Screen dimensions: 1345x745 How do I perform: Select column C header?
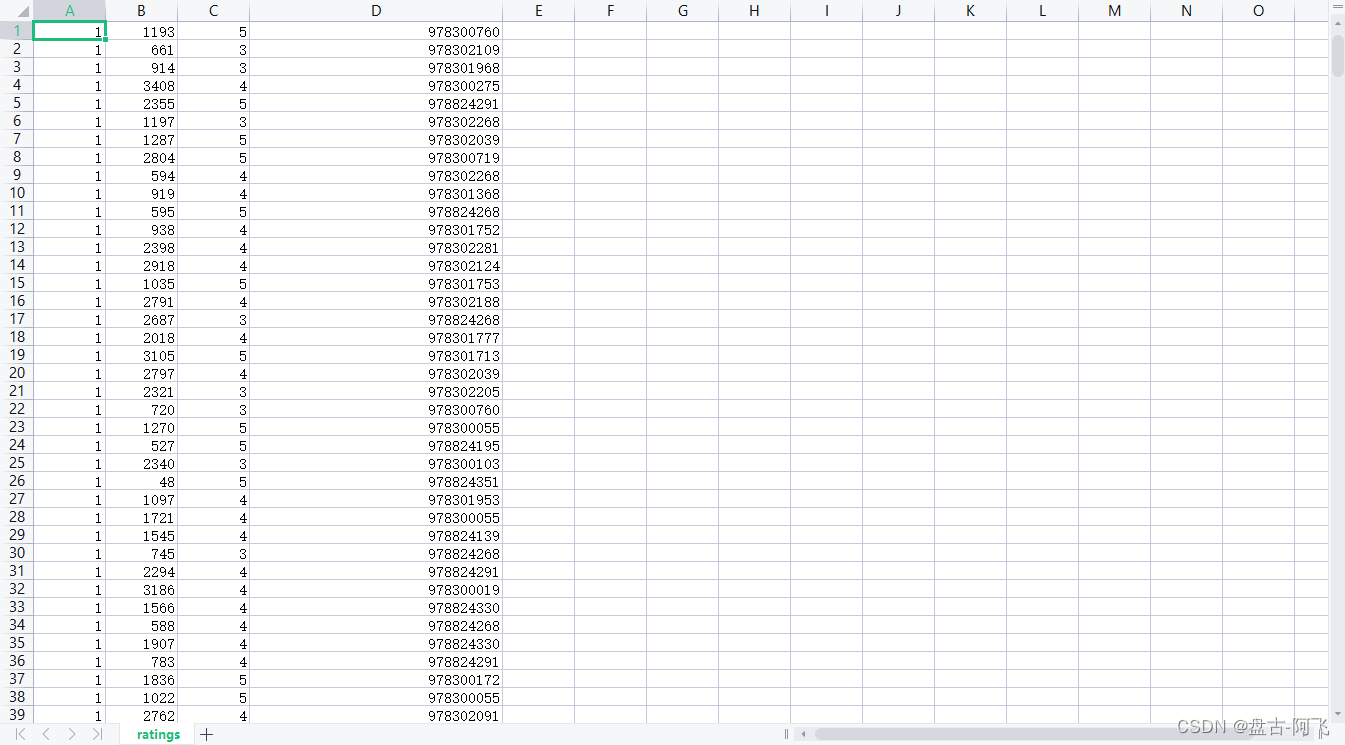point(214,11)
